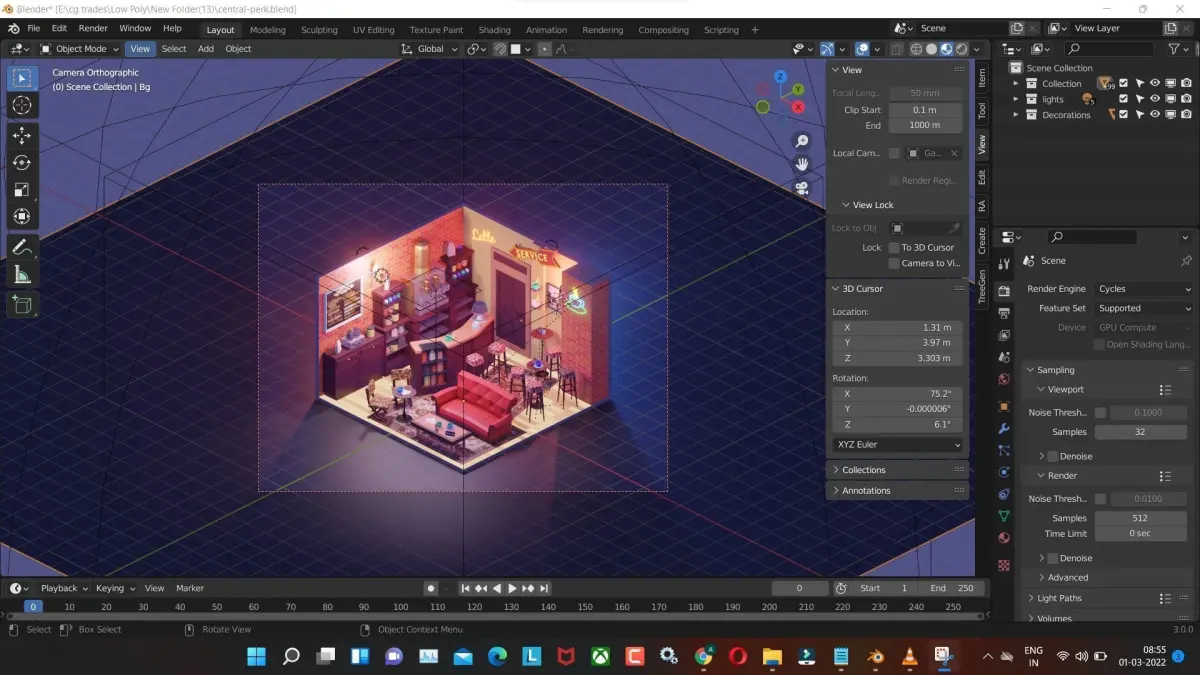Open the Tool sidebar tab
1200x675 pixels.
coord(982,110)
